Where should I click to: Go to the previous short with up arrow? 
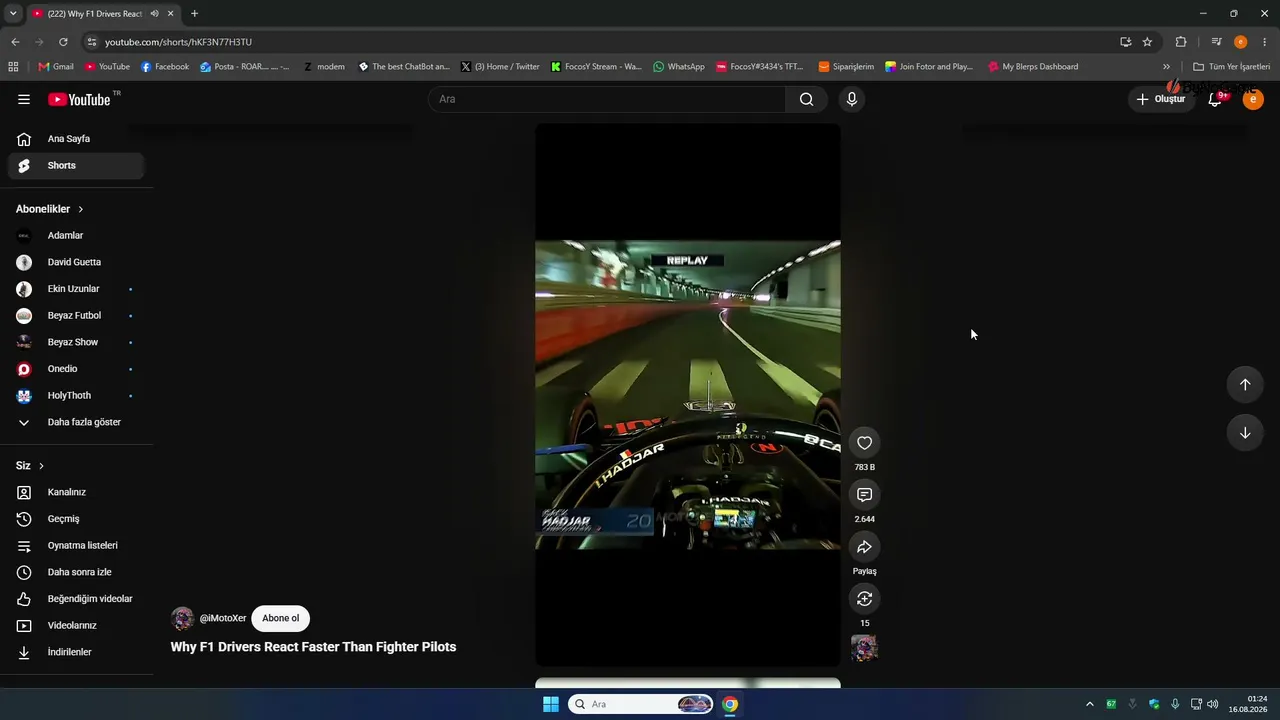point(1245,385)
